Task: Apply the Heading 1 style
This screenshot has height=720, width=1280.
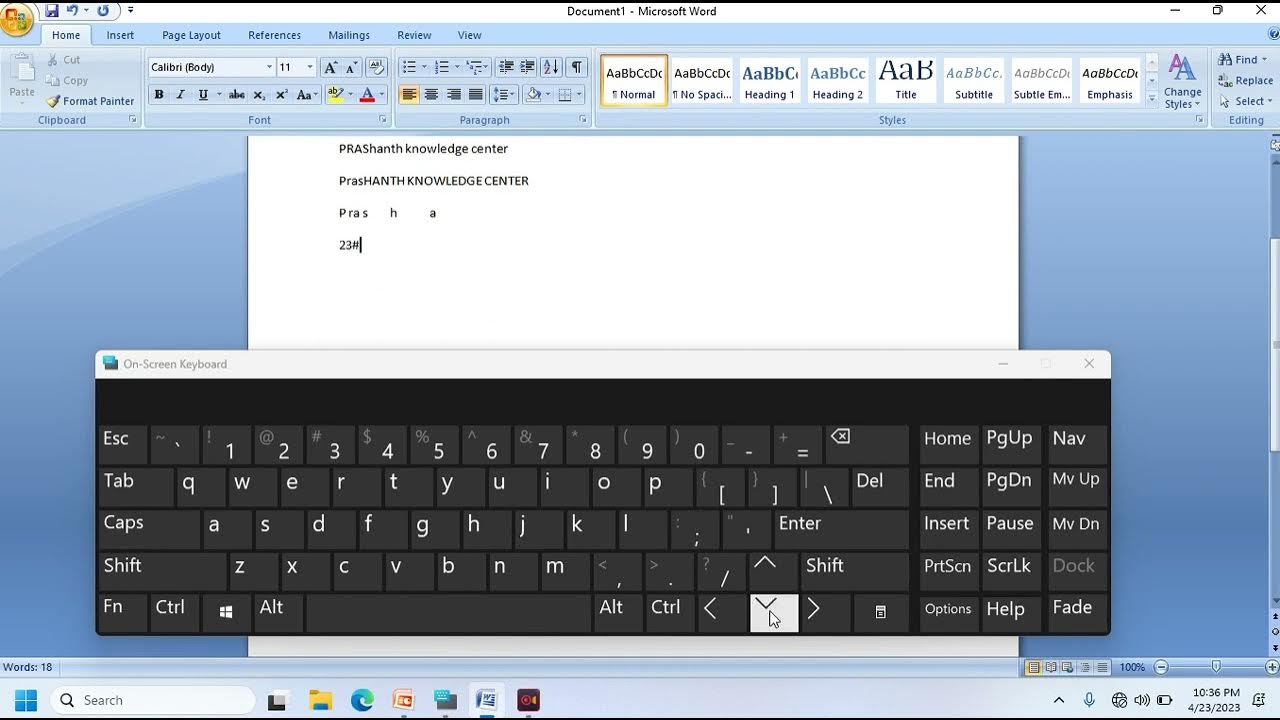Action: [x=769, y=81]
